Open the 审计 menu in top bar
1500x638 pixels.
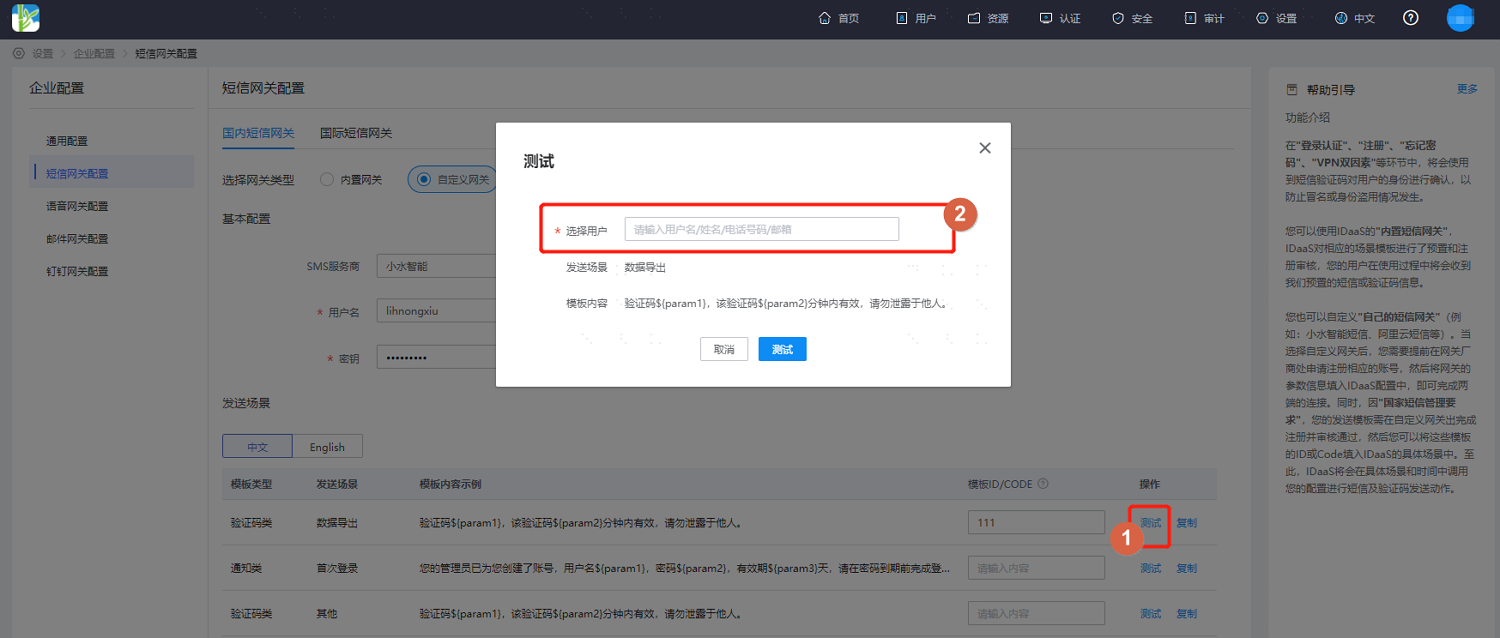[x=1204, y=18]
